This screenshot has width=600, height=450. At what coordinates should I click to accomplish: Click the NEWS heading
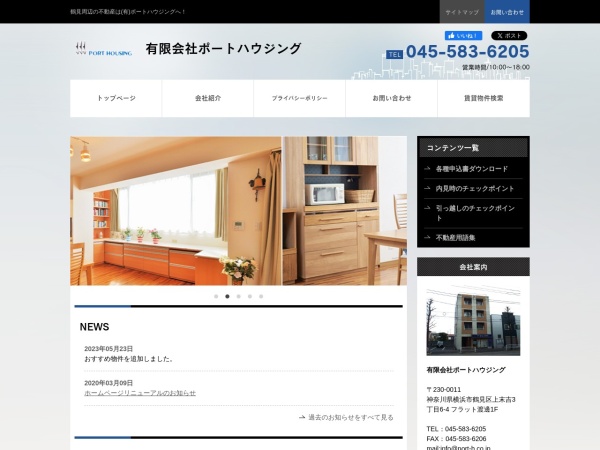[x=95, y=327]
